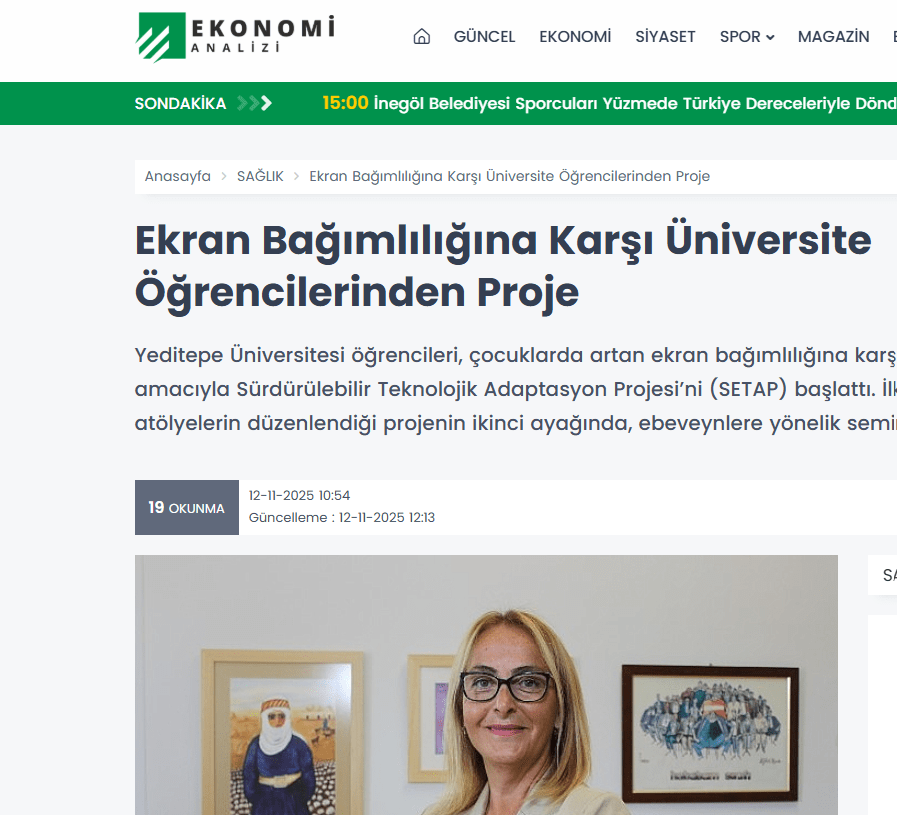Viewport: 897px width, 815px height.
Task: Open the SAĞLIK breadcrumb link
Action: [260, 176]
